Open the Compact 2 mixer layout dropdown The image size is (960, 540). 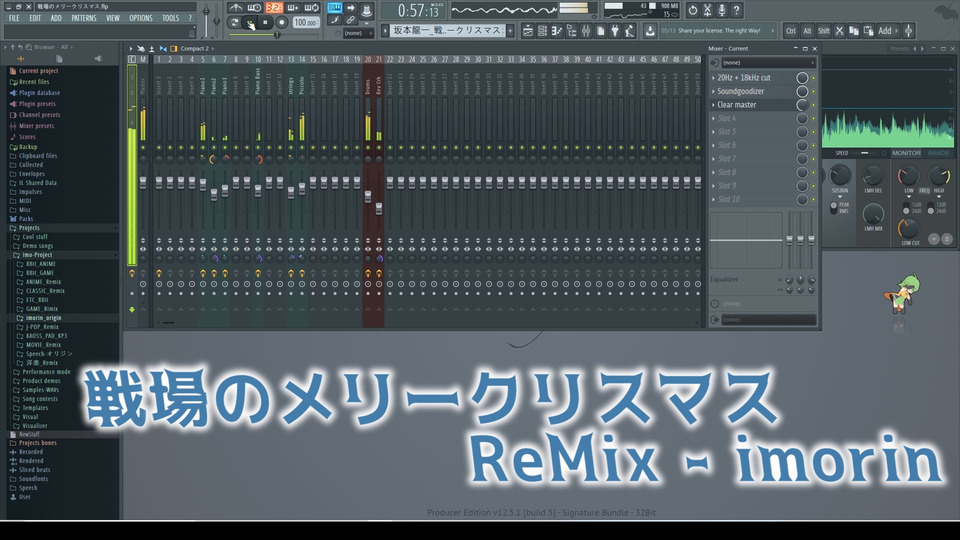[195, 48]
